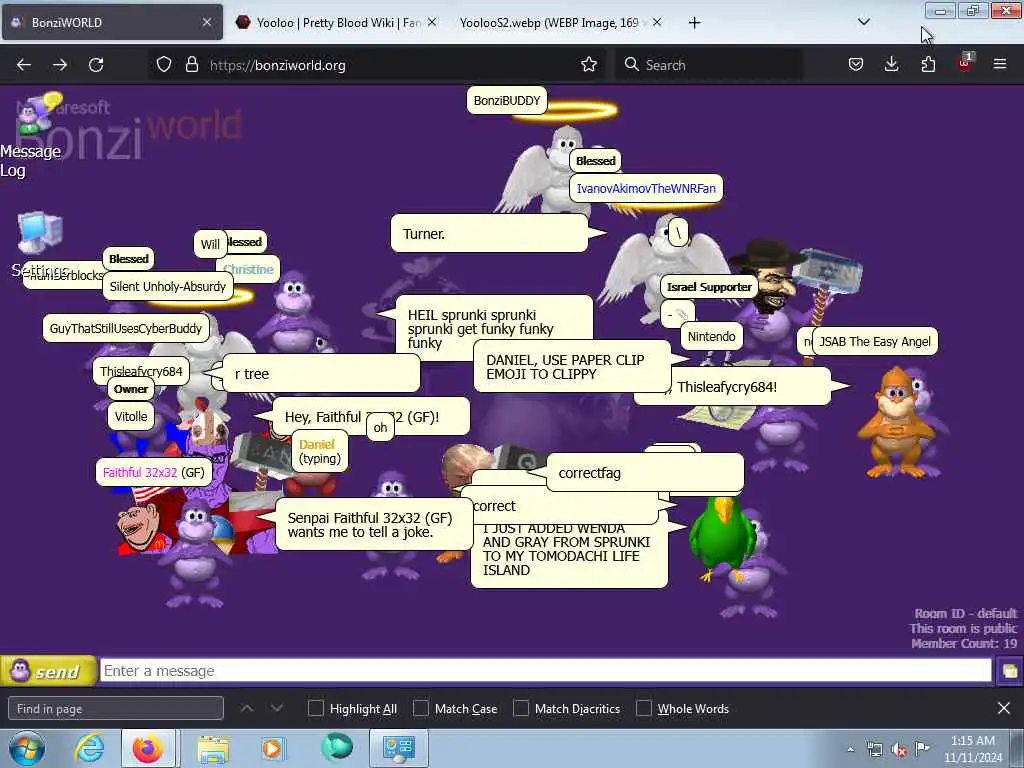1024x768 pixels.
Task: Click the browser Back arrow
Action: click(x=24, y=65)
